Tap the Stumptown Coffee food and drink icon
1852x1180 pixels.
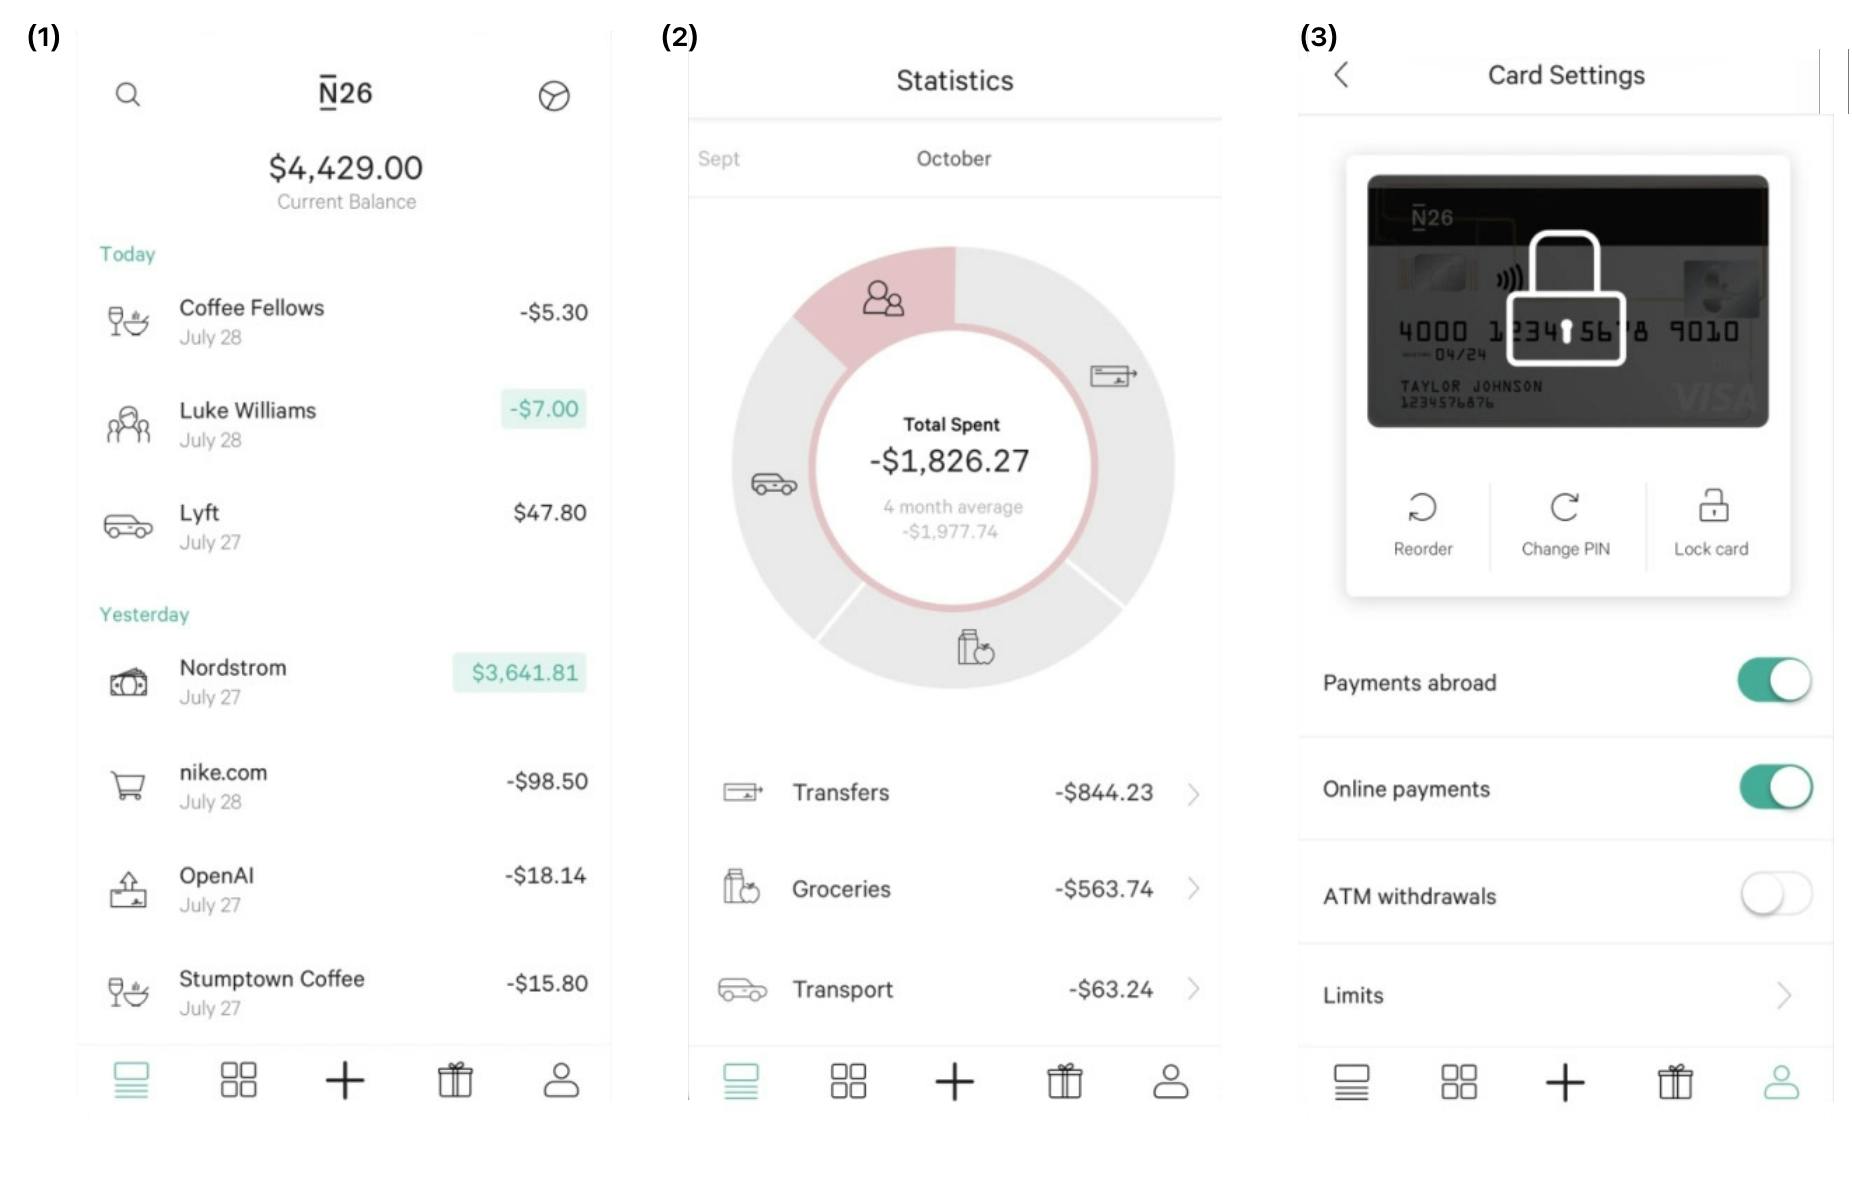click(x=128, y=992)
